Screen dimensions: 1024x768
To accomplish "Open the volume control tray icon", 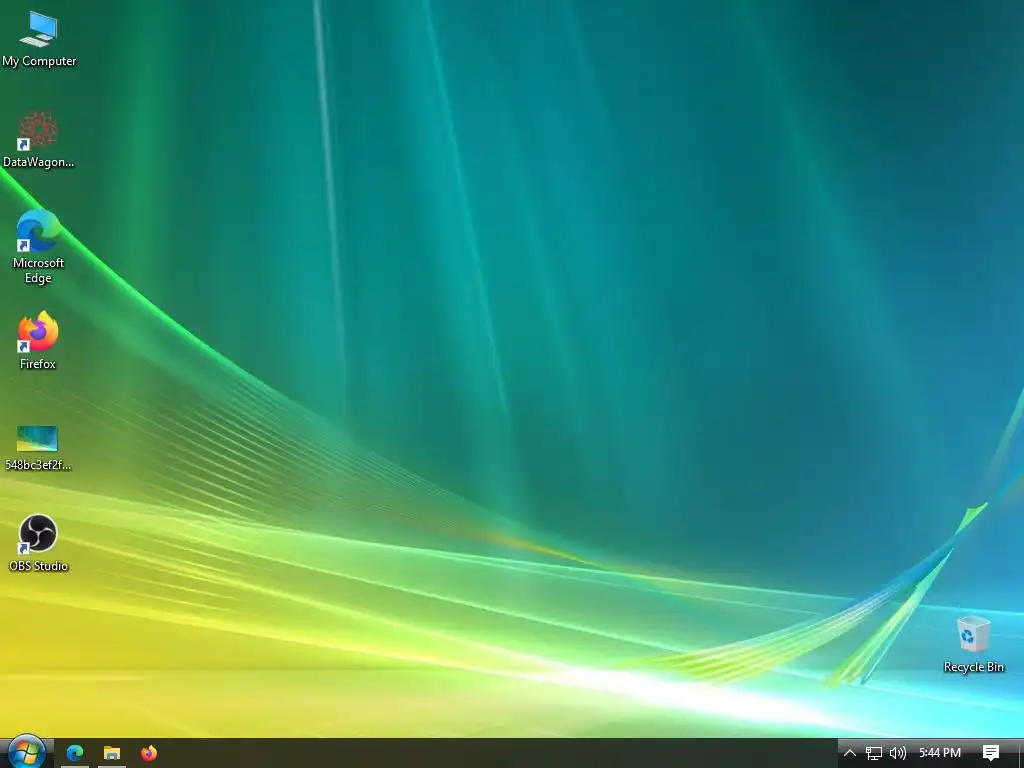I will [898, 753].
